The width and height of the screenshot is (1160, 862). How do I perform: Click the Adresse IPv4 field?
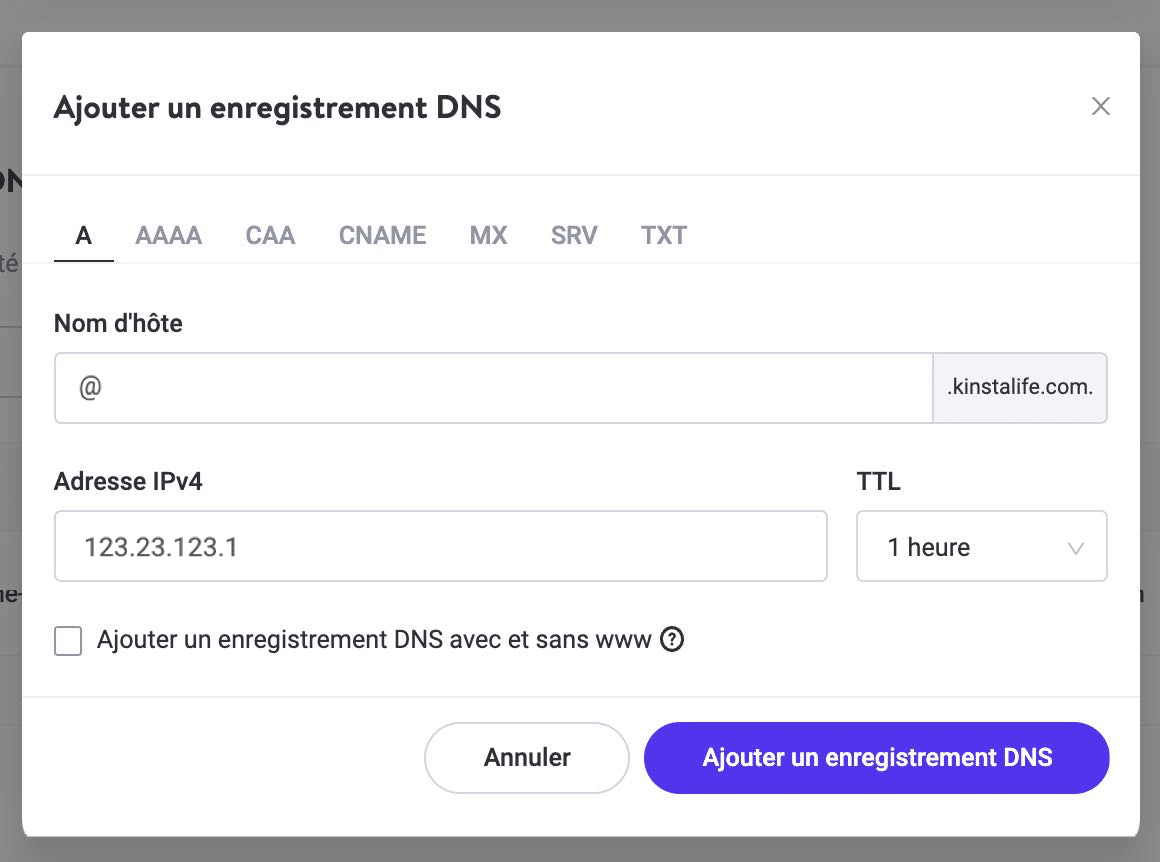click(x=440, y=546)
